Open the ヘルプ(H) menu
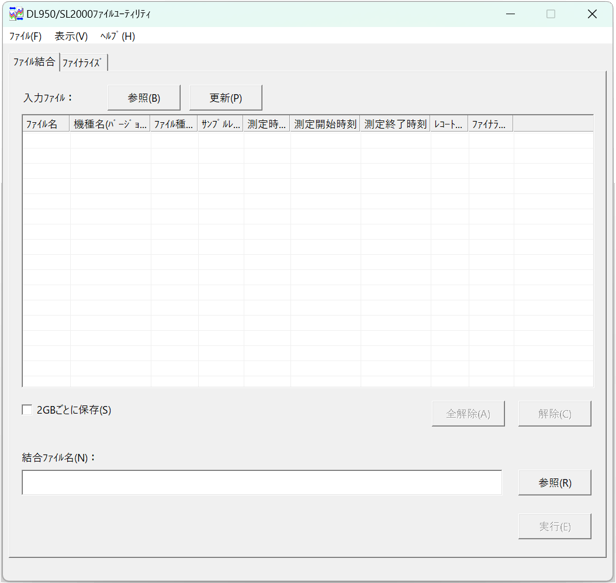 click(x=118, y=36)
